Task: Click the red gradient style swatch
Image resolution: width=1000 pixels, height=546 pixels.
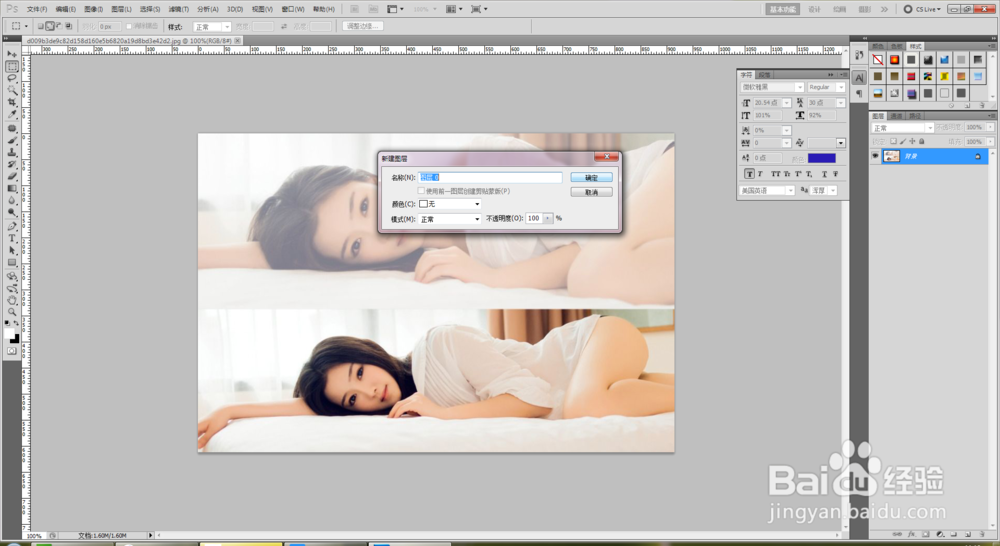Action: (895, 60)
